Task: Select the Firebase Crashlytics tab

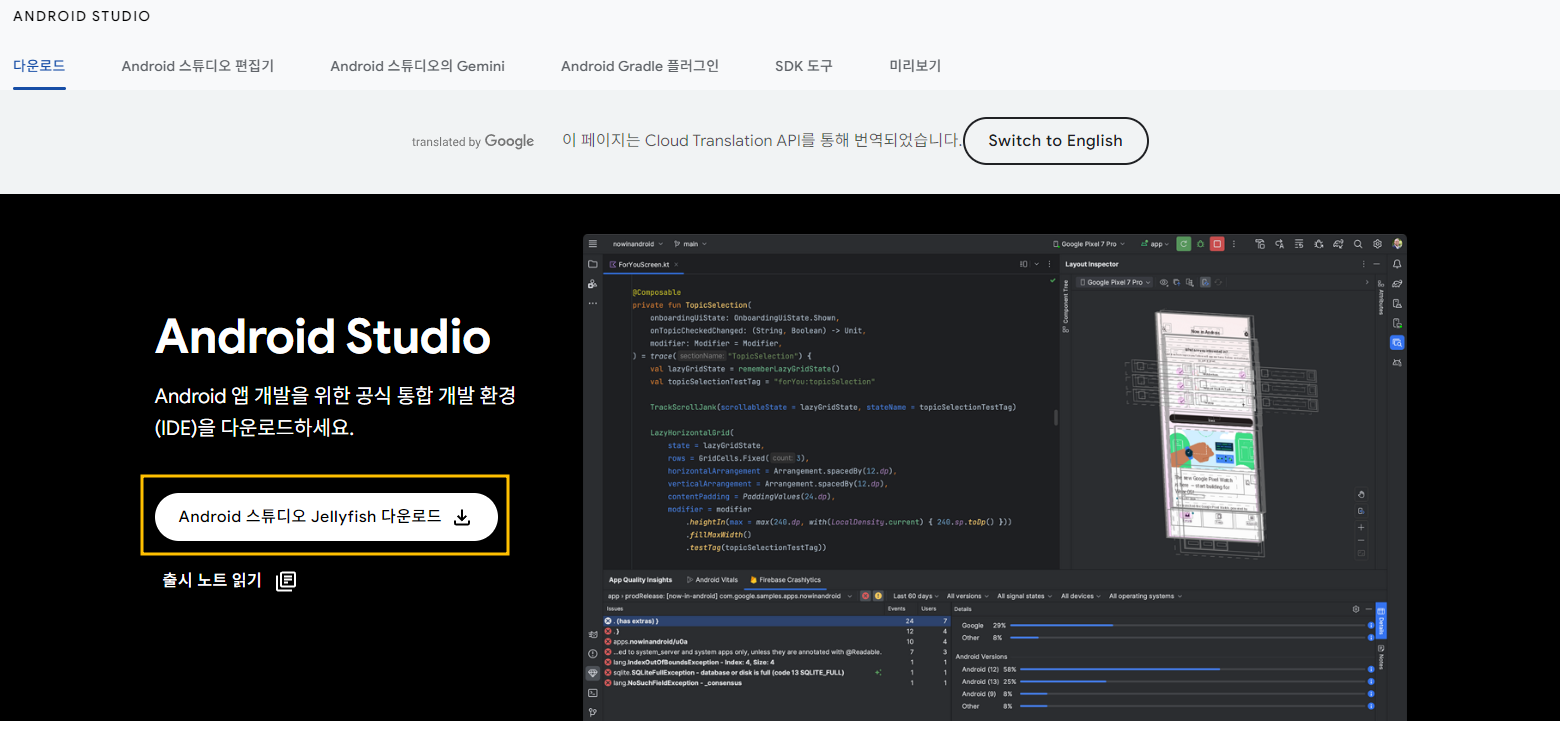Action: 785,579
